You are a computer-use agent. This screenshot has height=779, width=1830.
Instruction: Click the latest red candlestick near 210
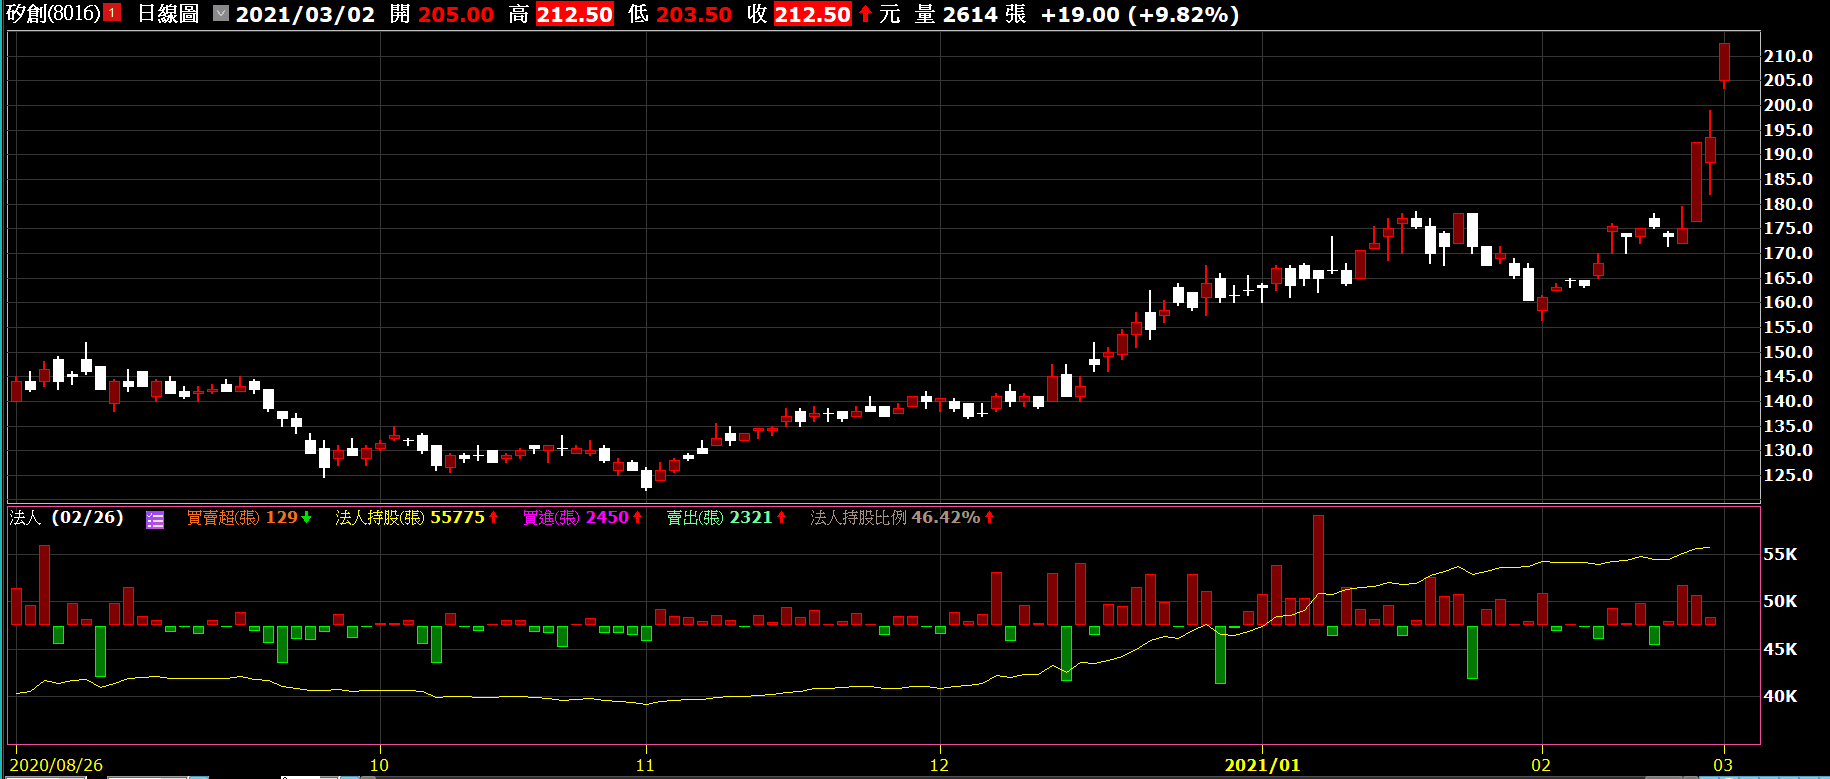[x=1724, y=62]
